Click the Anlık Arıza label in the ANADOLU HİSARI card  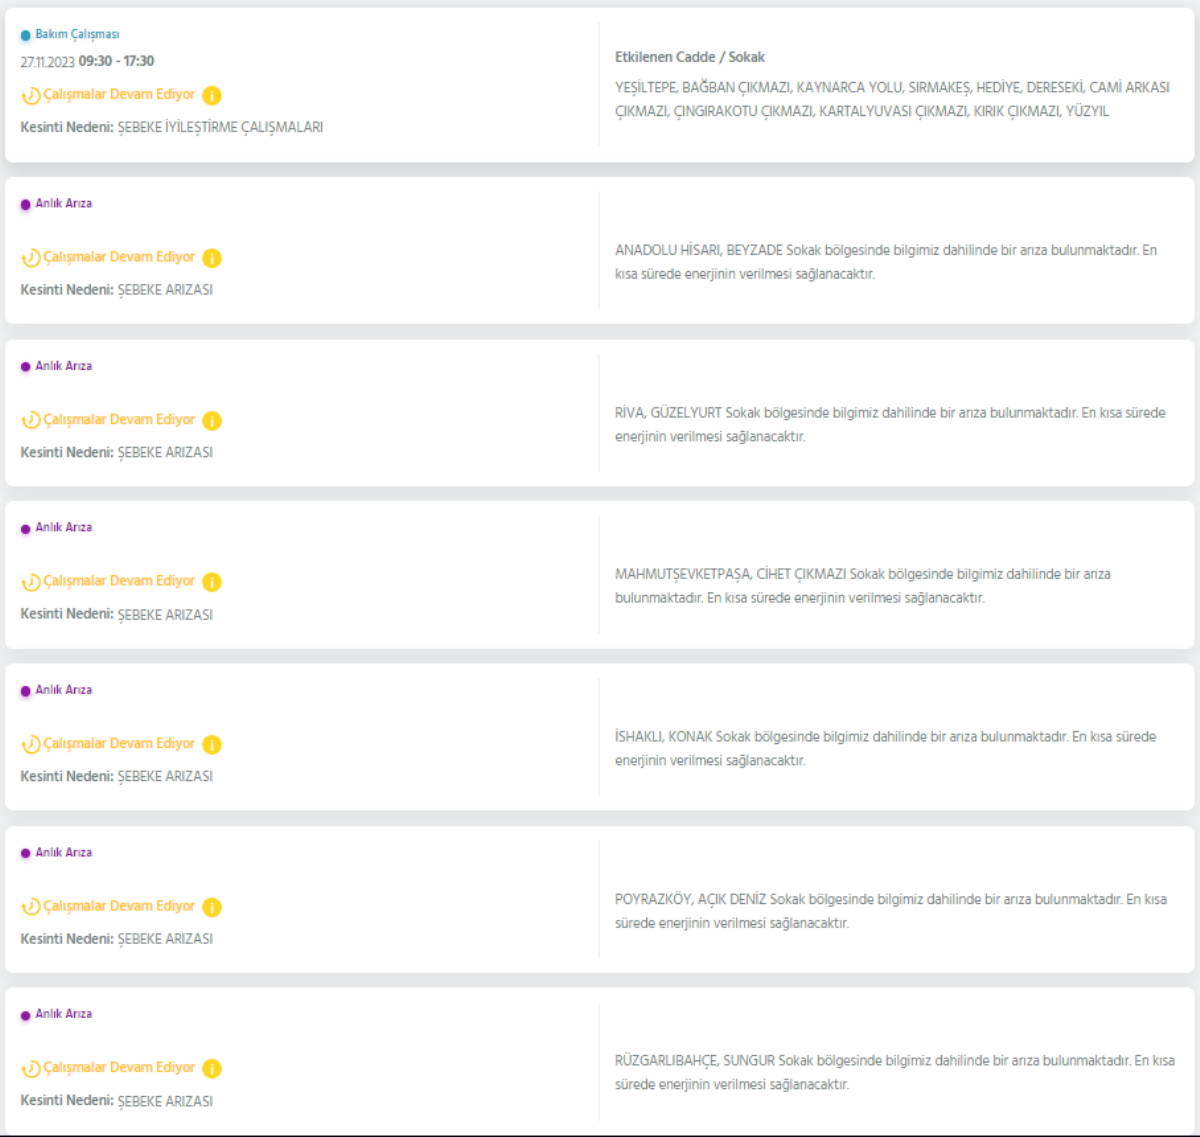coord(64,203)
